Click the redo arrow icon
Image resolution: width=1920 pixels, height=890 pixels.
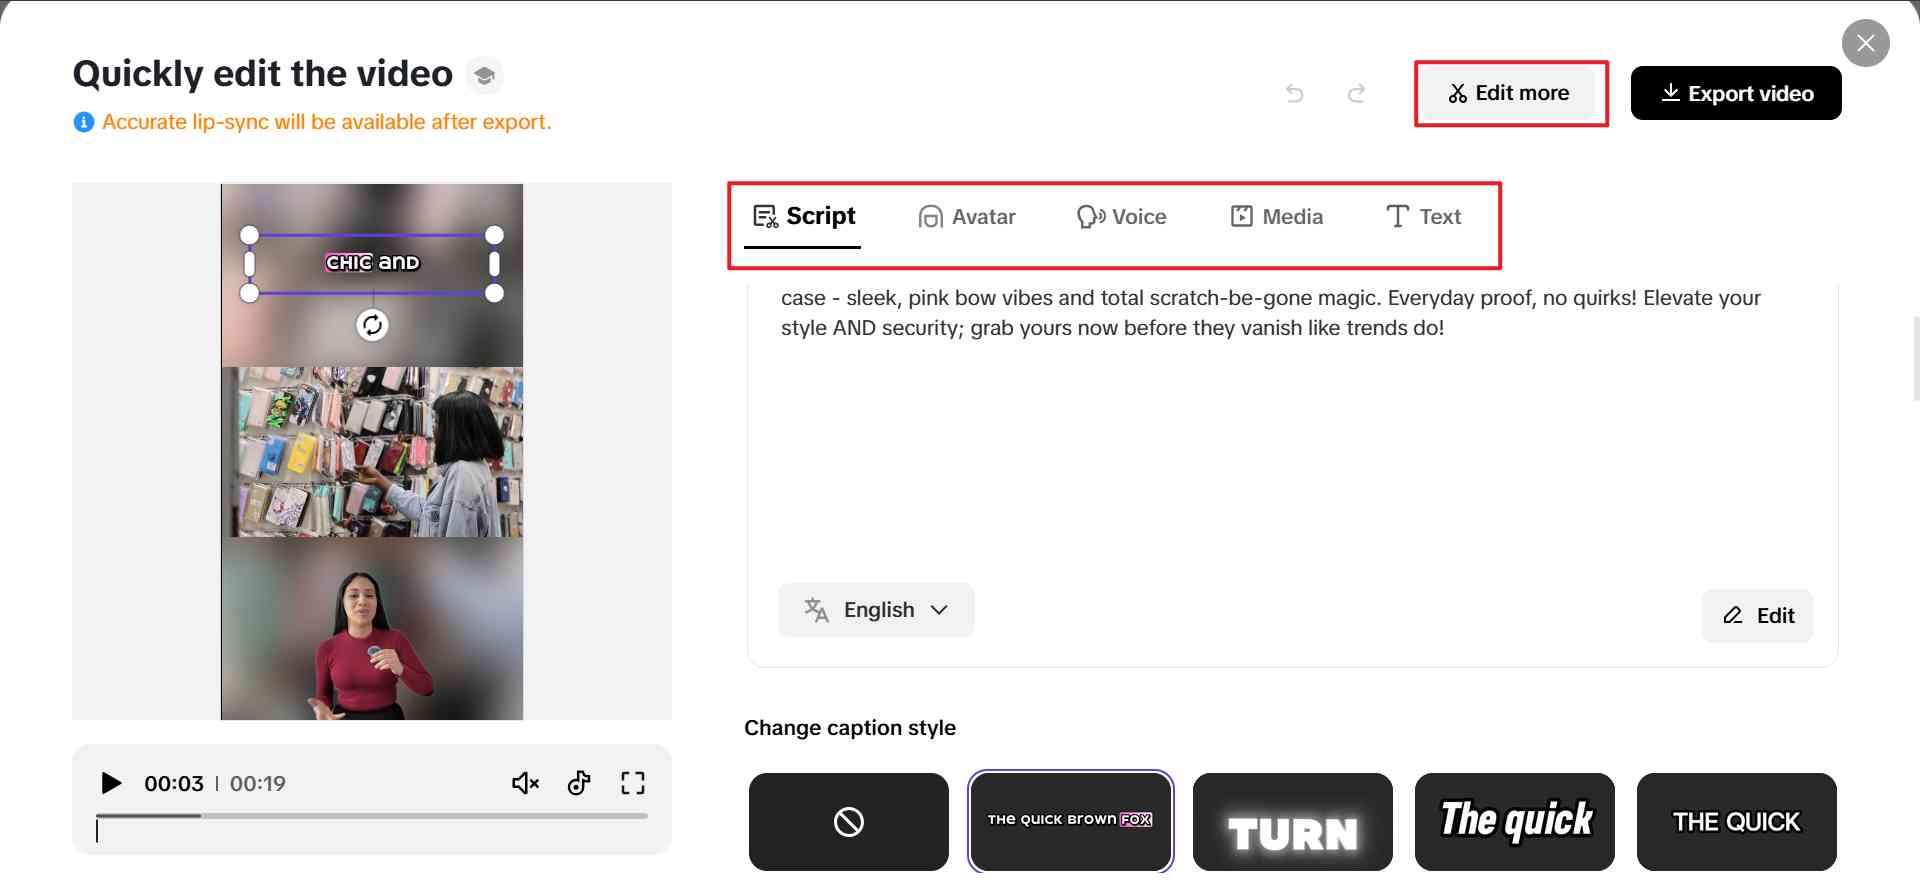click(x=1356, y=94)
